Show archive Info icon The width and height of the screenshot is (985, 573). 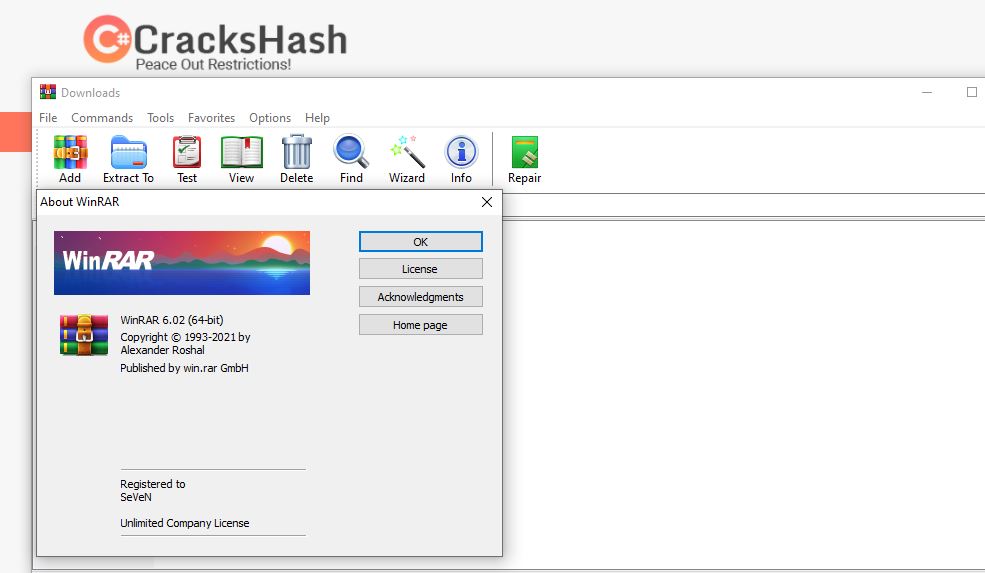point(461,152)
